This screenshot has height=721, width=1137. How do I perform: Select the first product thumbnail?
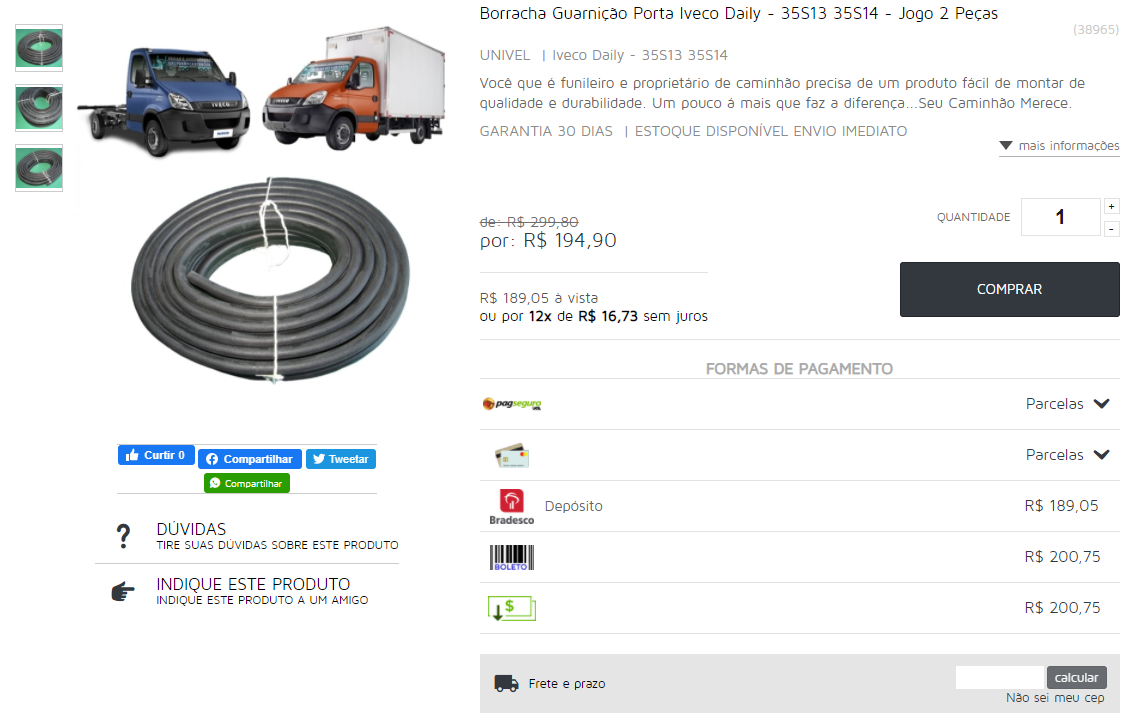click(39, 48)
